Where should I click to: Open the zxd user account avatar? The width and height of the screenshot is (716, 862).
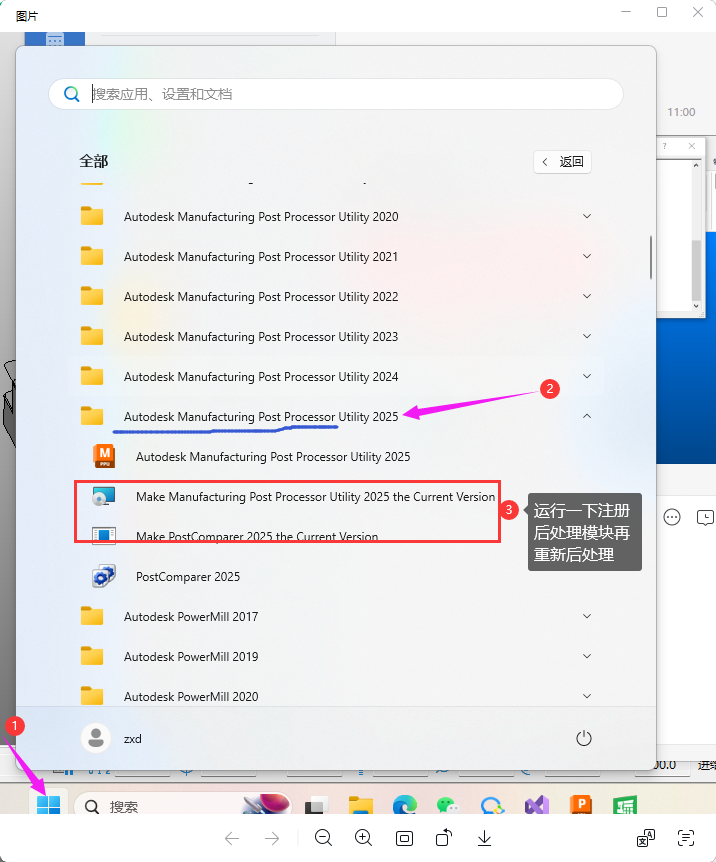click(x=96, y=738)
